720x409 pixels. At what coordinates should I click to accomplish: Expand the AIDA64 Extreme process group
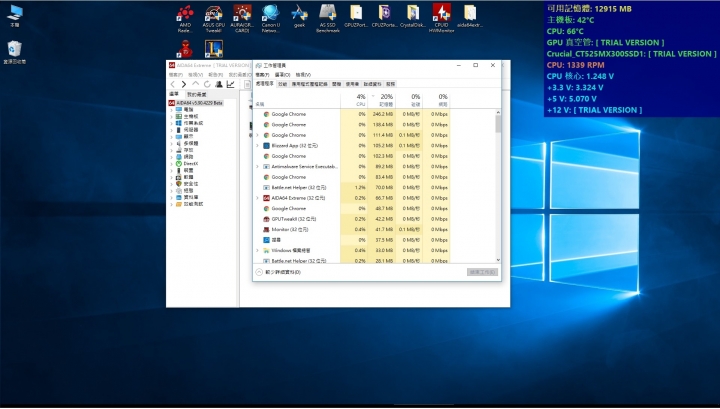point(257,198)
